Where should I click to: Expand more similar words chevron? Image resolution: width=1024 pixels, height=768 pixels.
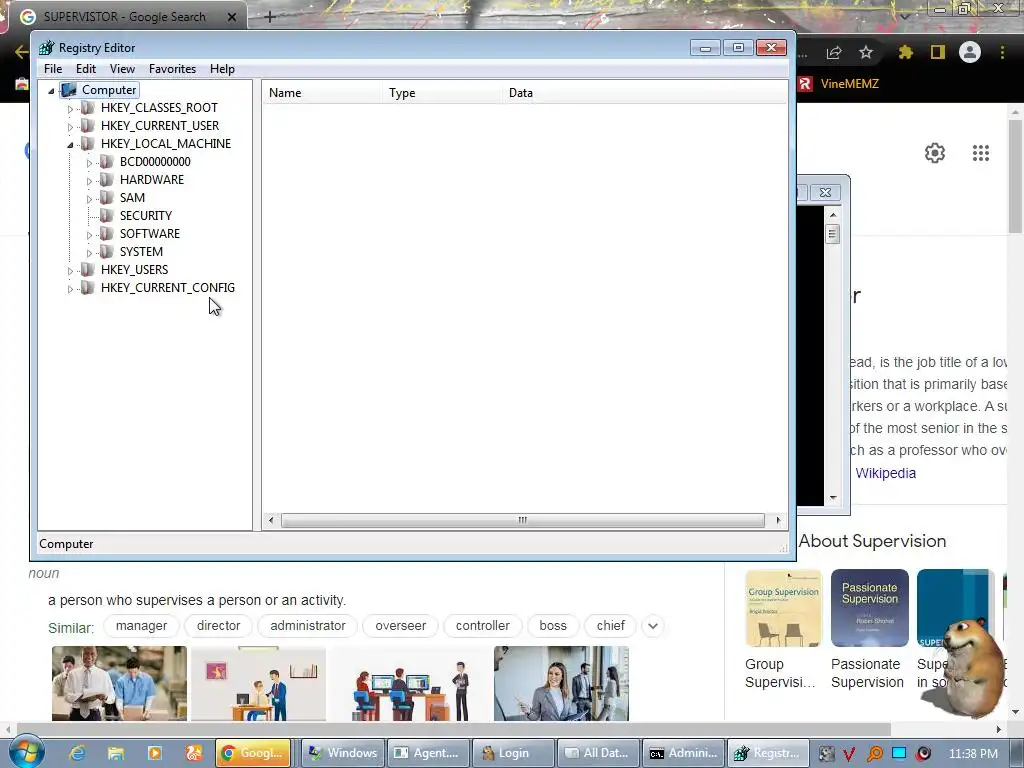[x=652, y=626]
